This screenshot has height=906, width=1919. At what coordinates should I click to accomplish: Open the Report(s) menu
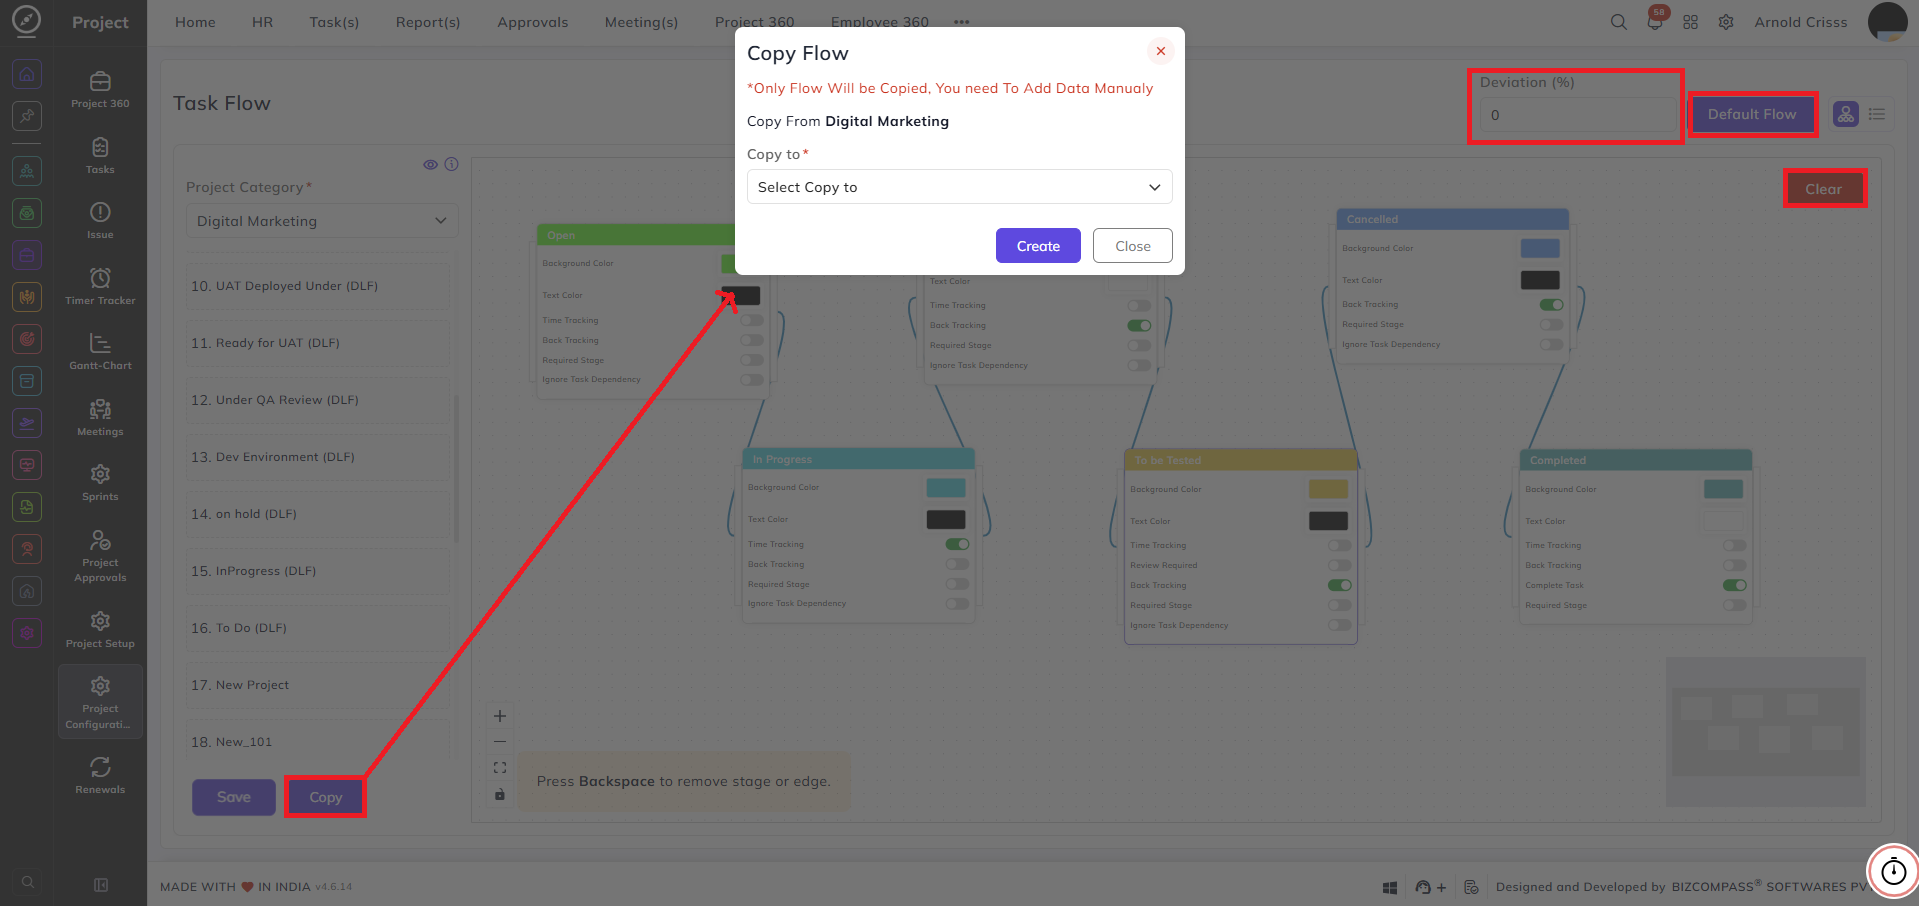[x=428, y=22]
